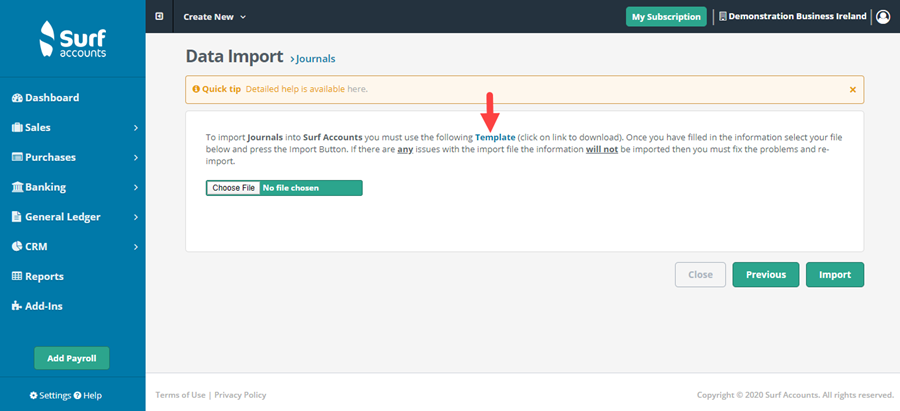Viewport: 900px width, 411px height.
Task: Click the Close button
Action: point(700,274)
